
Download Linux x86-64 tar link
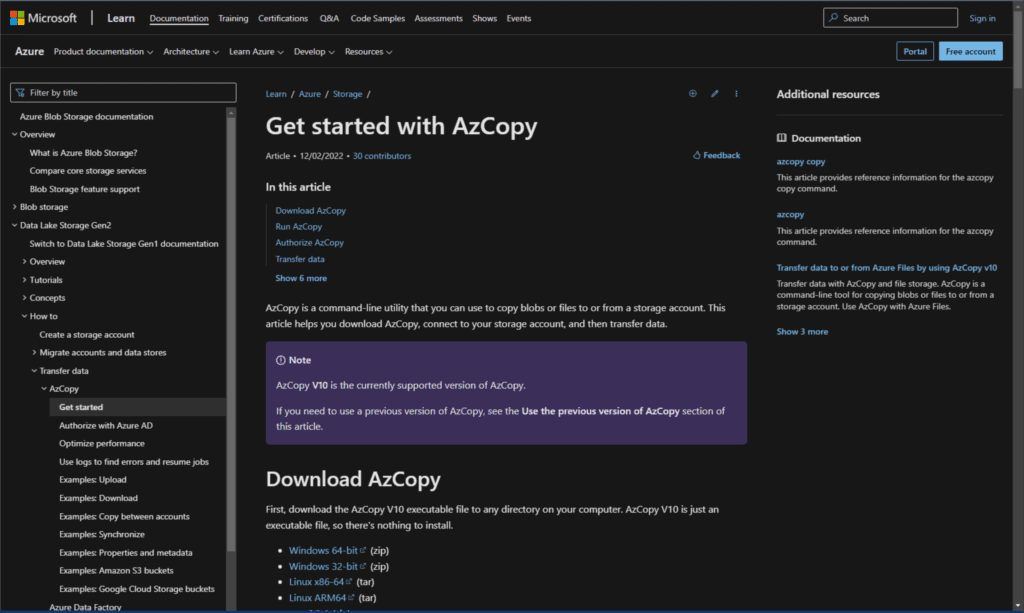[x=320, y=582]
